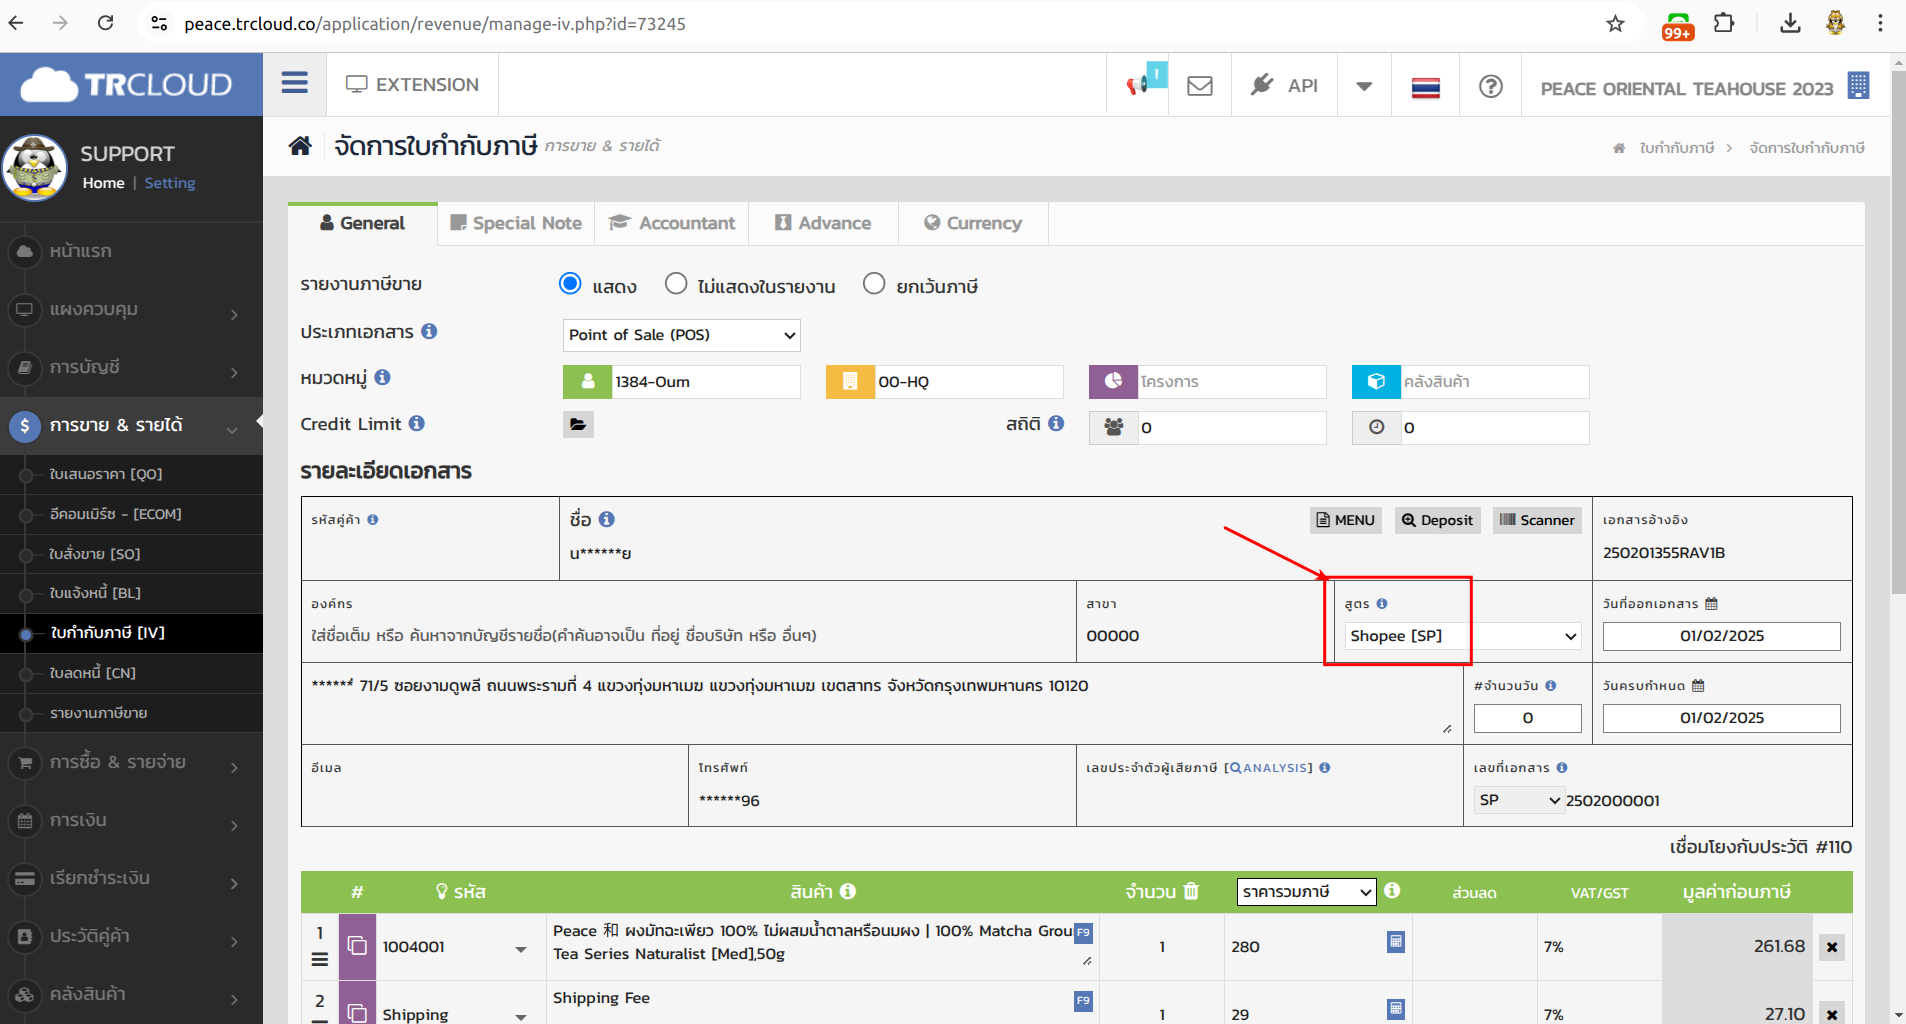Viewport: 1906px width, 1024px height.
Task: Go to home via house icon
Action: (x=300, y=146)
